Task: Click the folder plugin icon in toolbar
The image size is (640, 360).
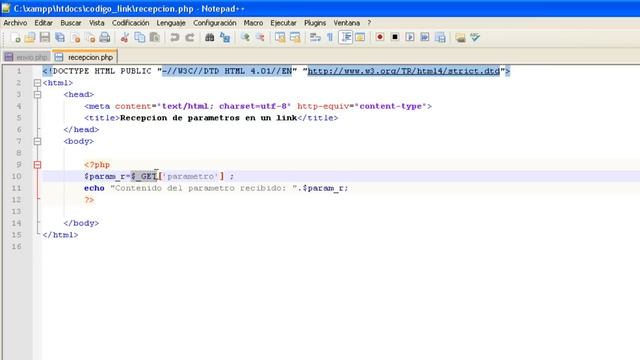Action: pyautogui.click(x=460, y=38)
